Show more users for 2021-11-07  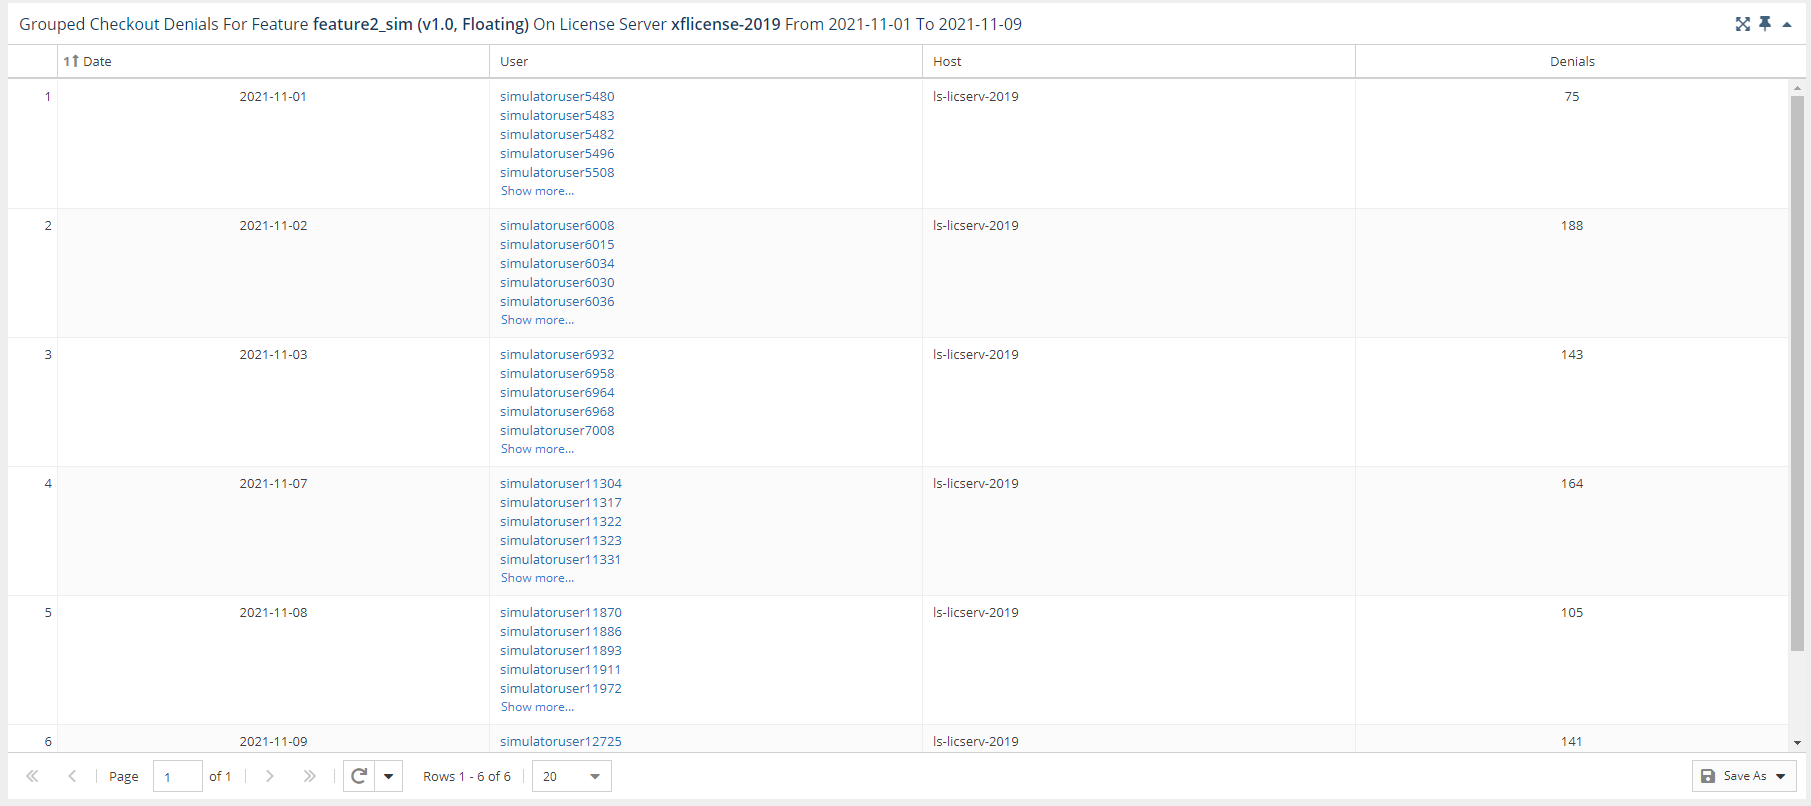[x=537, y=578]
